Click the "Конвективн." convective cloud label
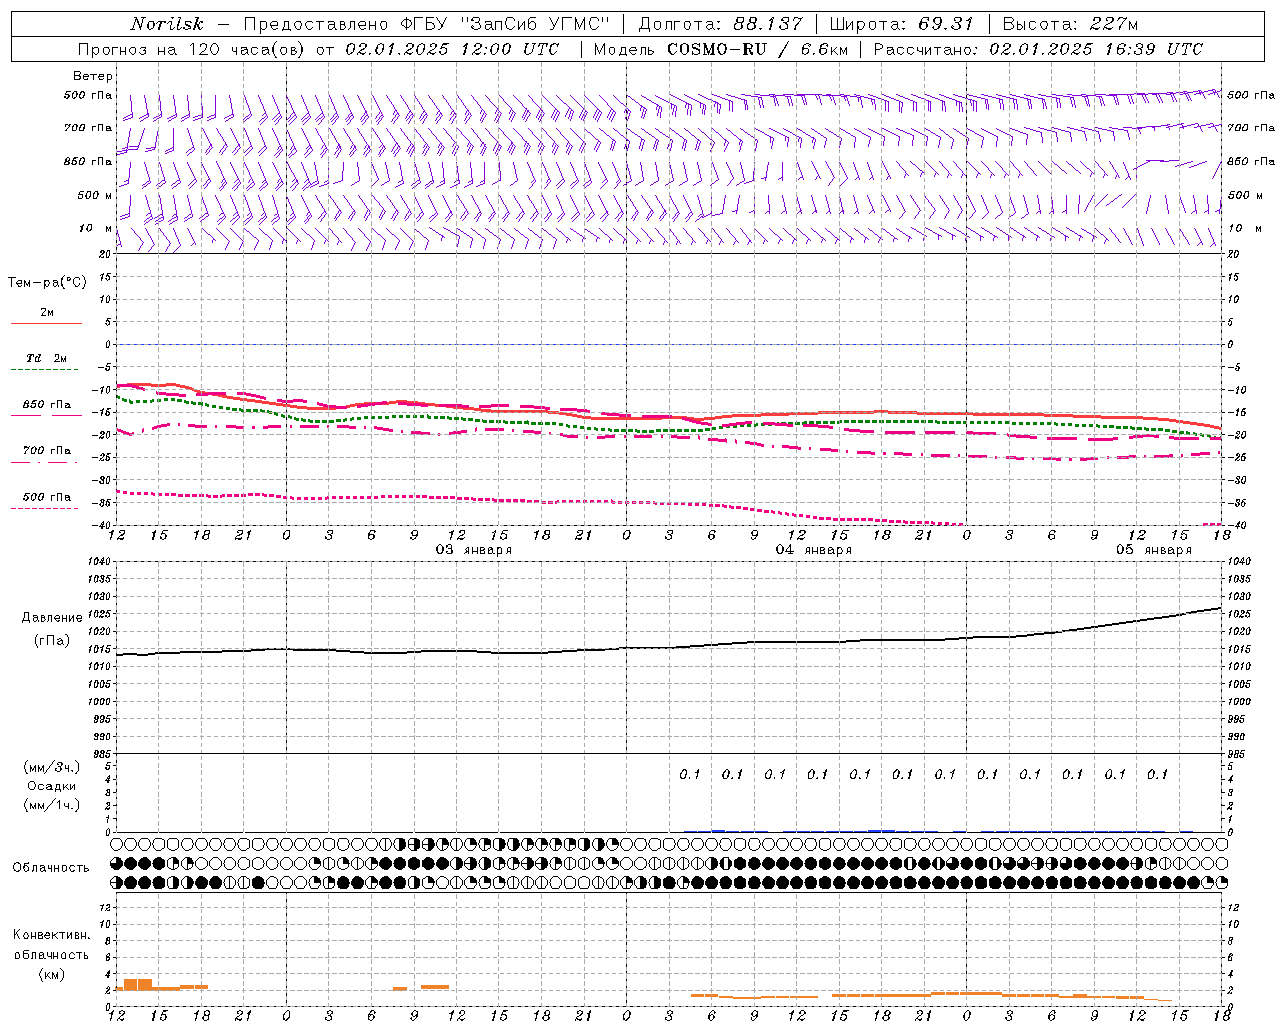1280x1024 pixels. (x=52, y=935)
